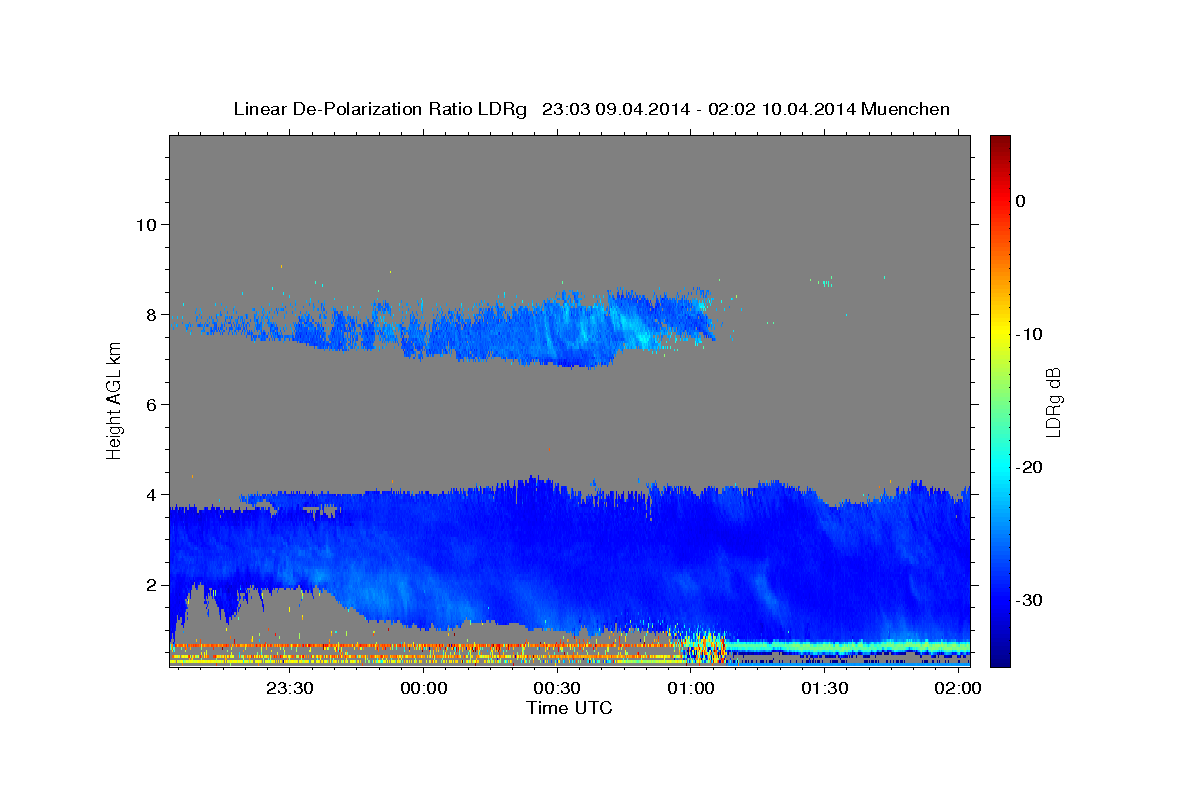Click the 'LDRg dB' colorbar label
The width and height of the screenshot is (1200, 800).
(x=1053, y=401)
